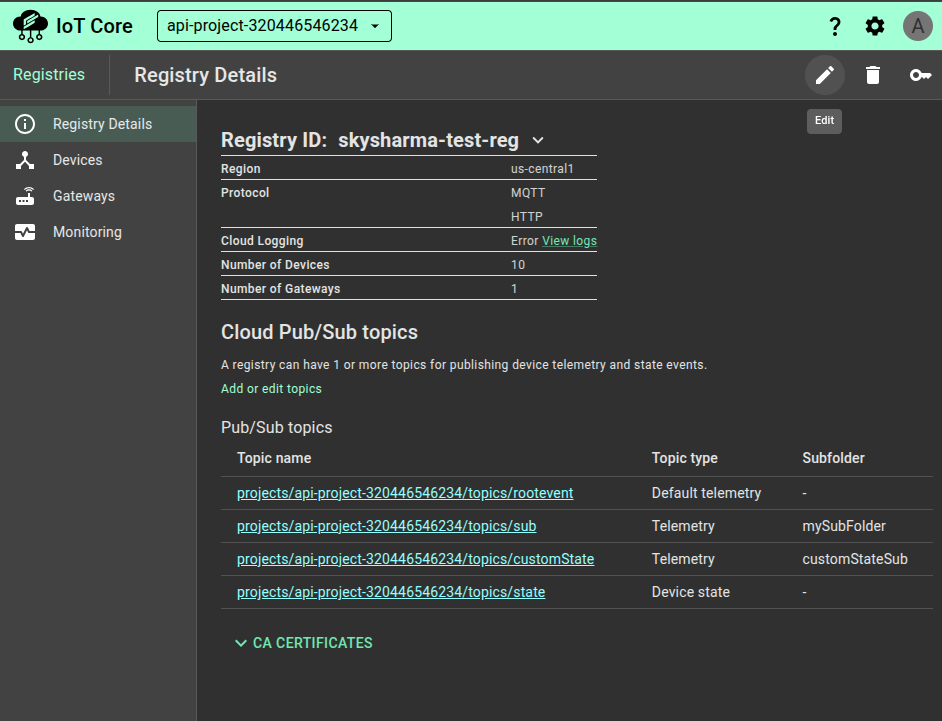Click the Number of Devices value 10

(x=518, y=265)
